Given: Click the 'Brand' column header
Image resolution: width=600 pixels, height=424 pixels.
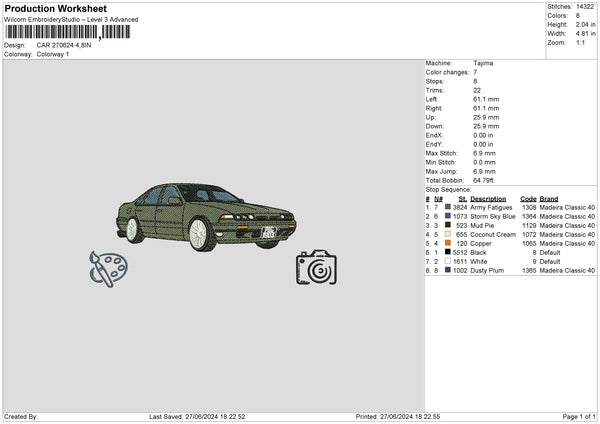Looking at the screenshot, I should [x=549, y=199].
